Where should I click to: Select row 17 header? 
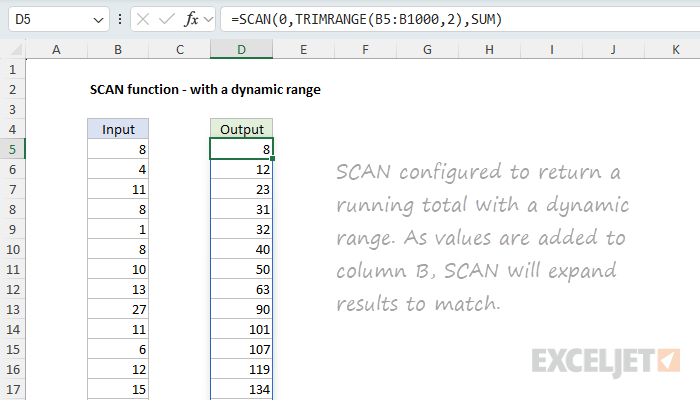[12, 389]
